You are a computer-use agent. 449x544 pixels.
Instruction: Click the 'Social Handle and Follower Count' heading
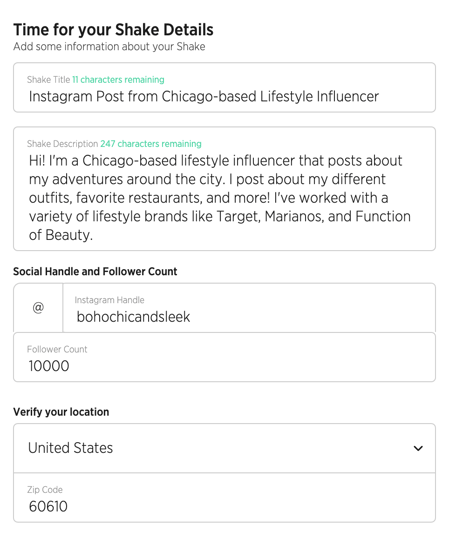coord(95,271)
